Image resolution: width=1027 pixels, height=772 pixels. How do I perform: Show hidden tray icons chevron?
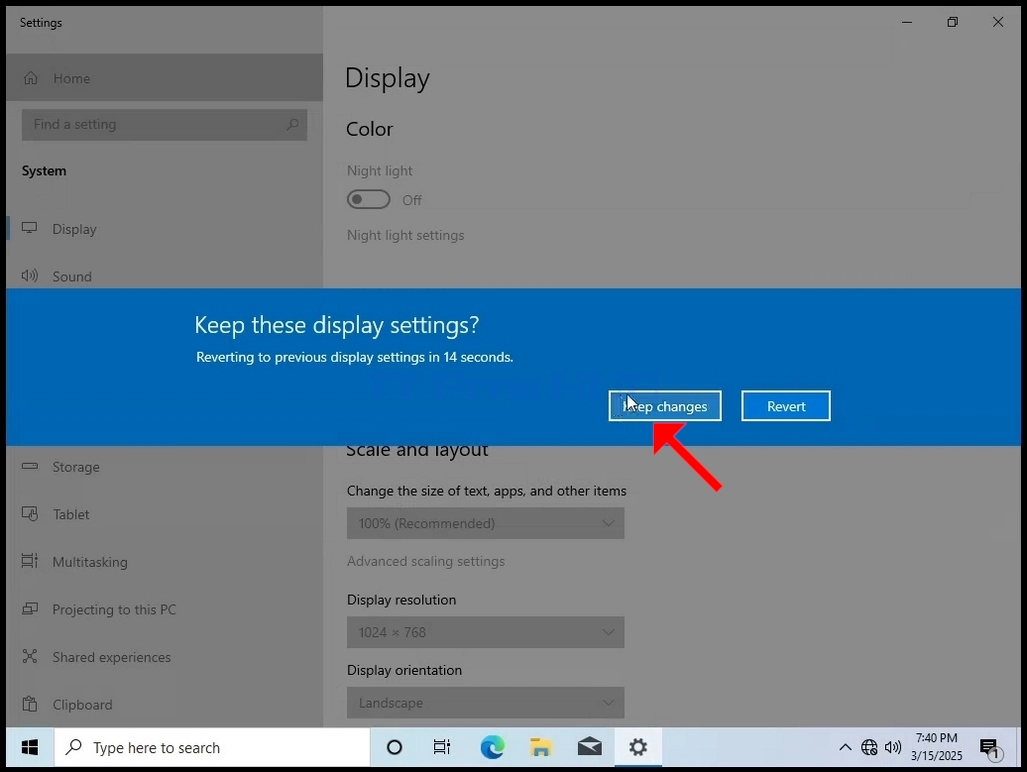coord(846,747)
